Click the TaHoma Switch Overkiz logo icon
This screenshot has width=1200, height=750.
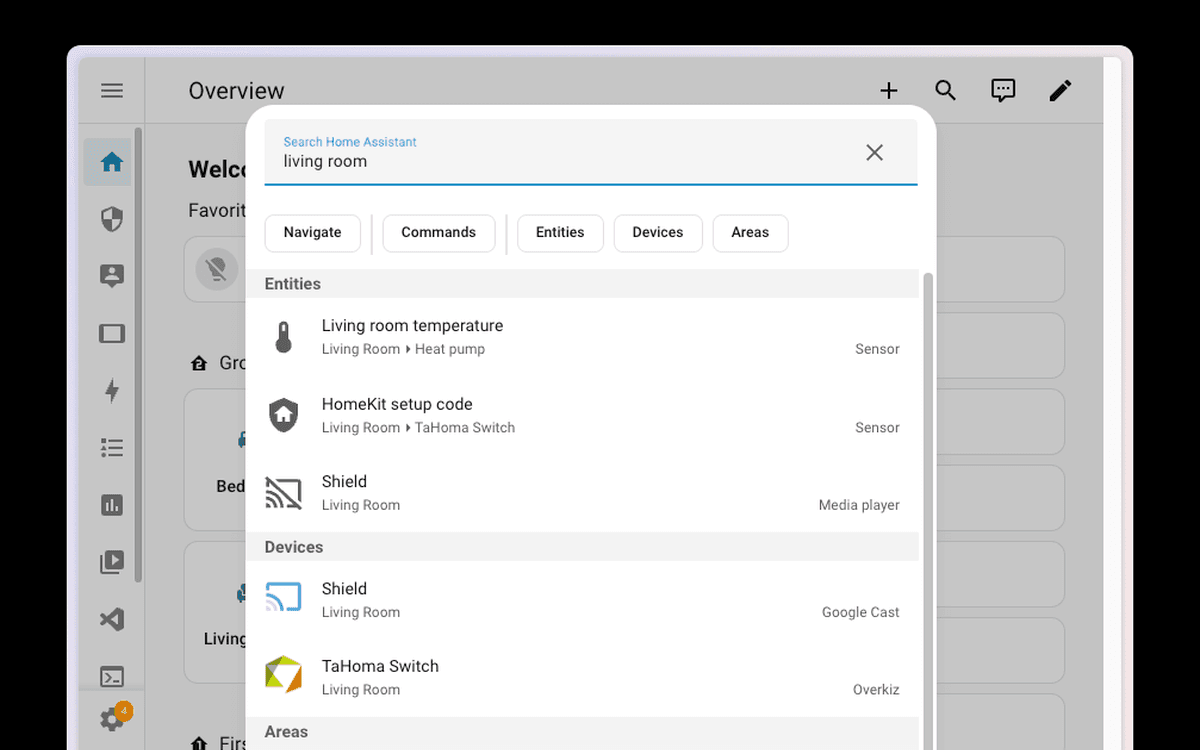coord(284,675)
